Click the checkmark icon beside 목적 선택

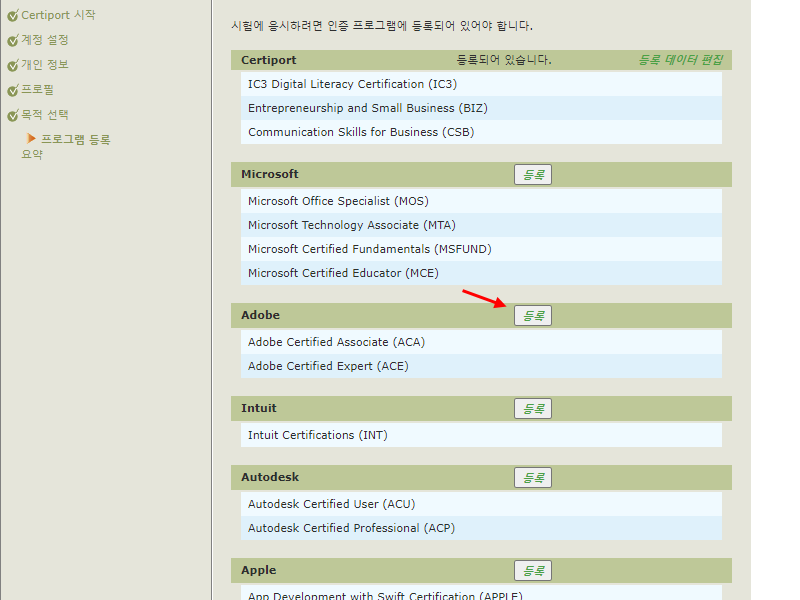13,115
